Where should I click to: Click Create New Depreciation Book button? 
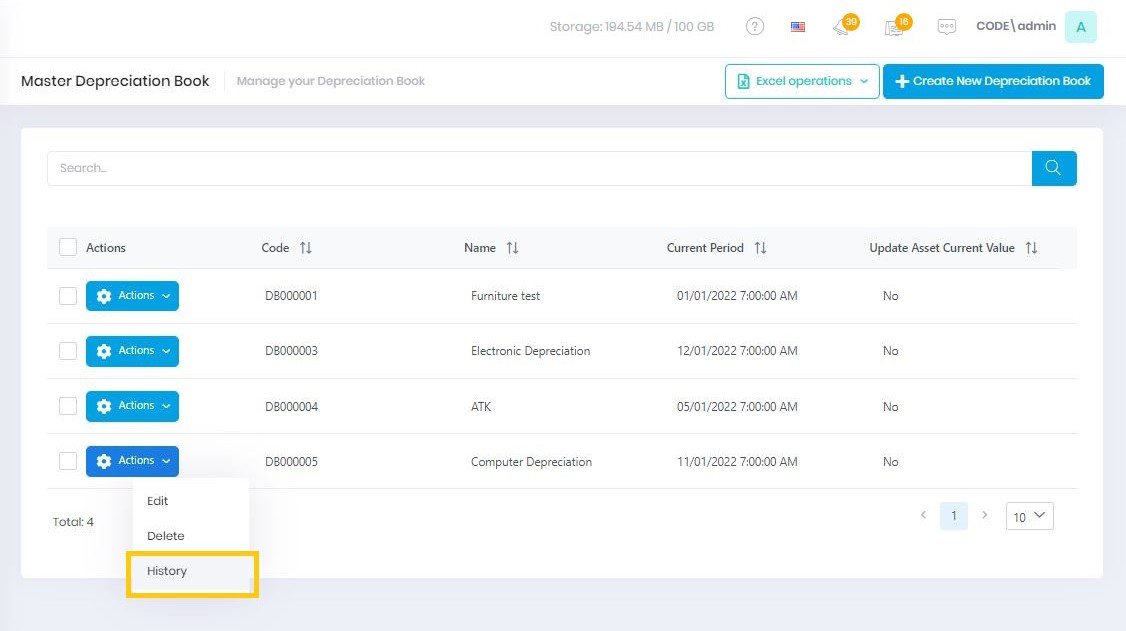(x=993, y=82)
